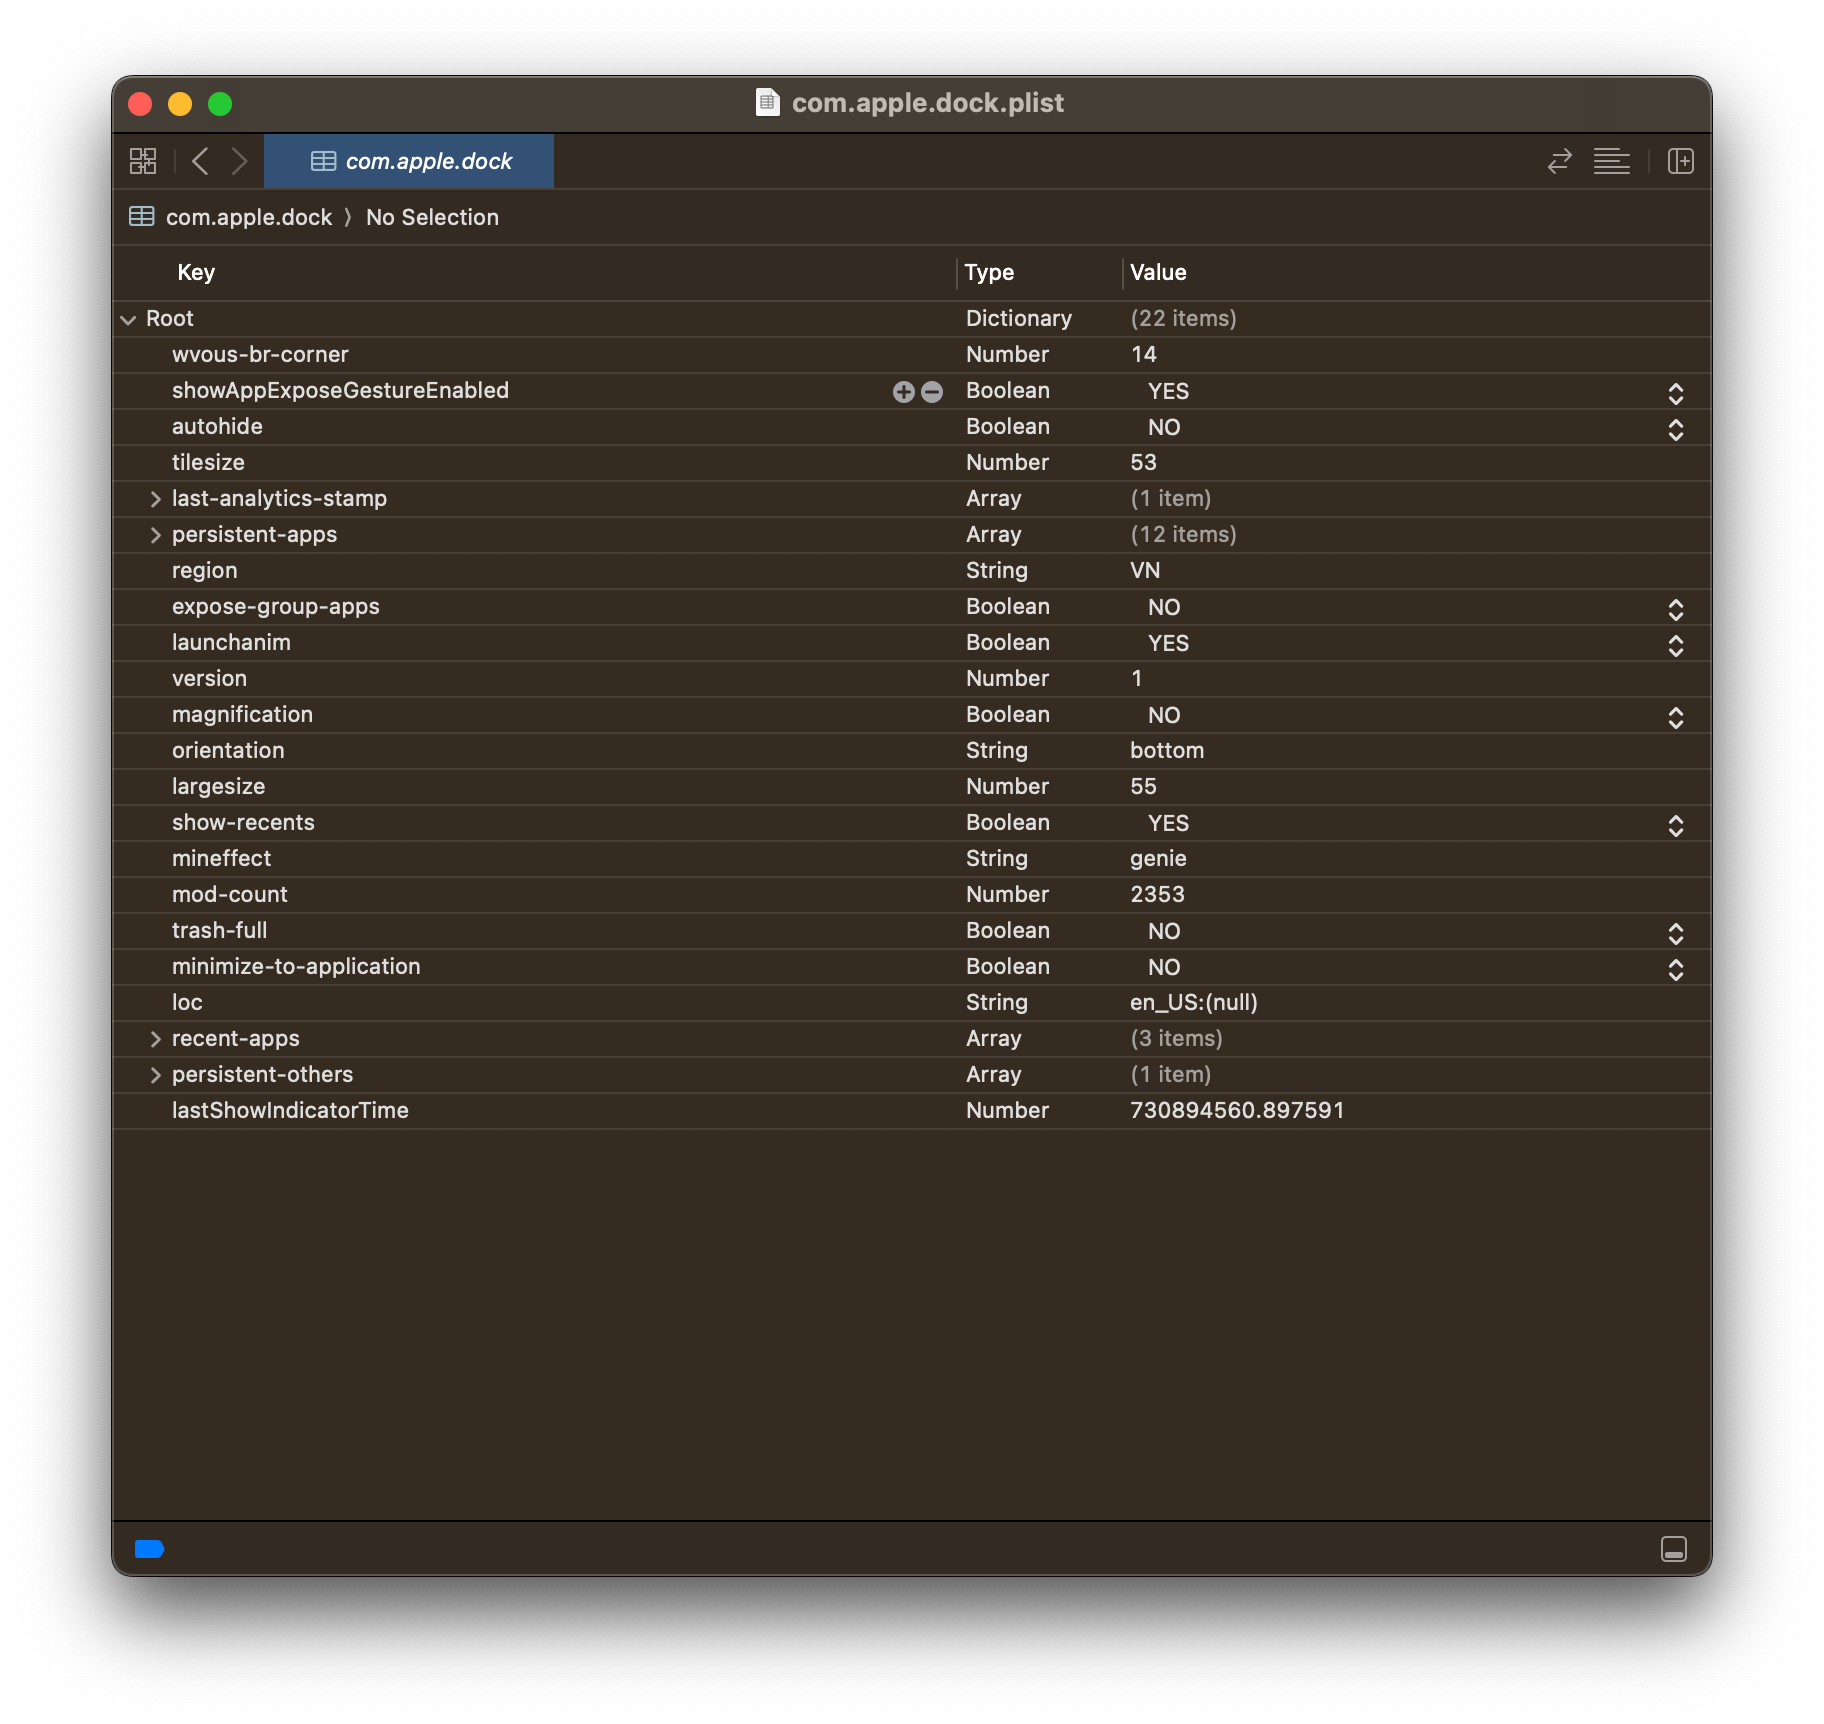Open the related items grid menu
Viewport: 1824px width, 1724px height.
[x=143, y=161]
